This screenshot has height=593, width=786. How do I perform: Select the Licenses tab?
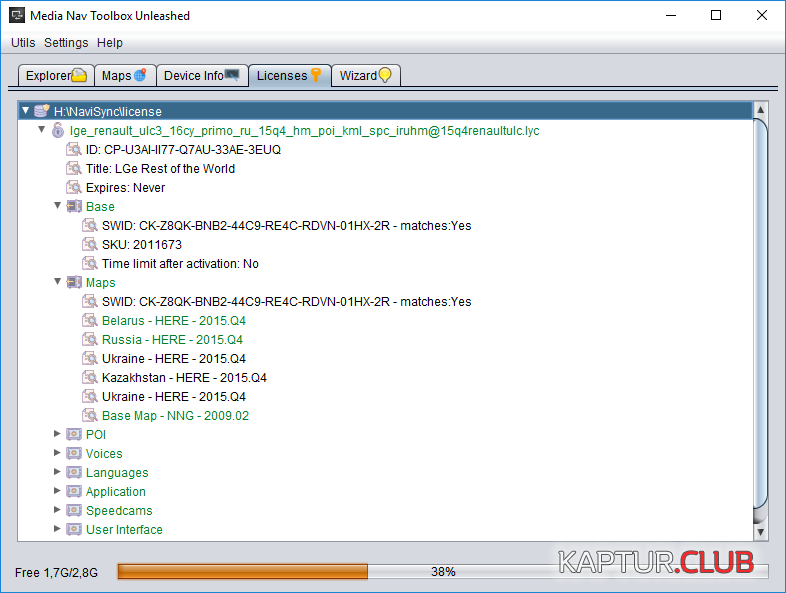290,76
